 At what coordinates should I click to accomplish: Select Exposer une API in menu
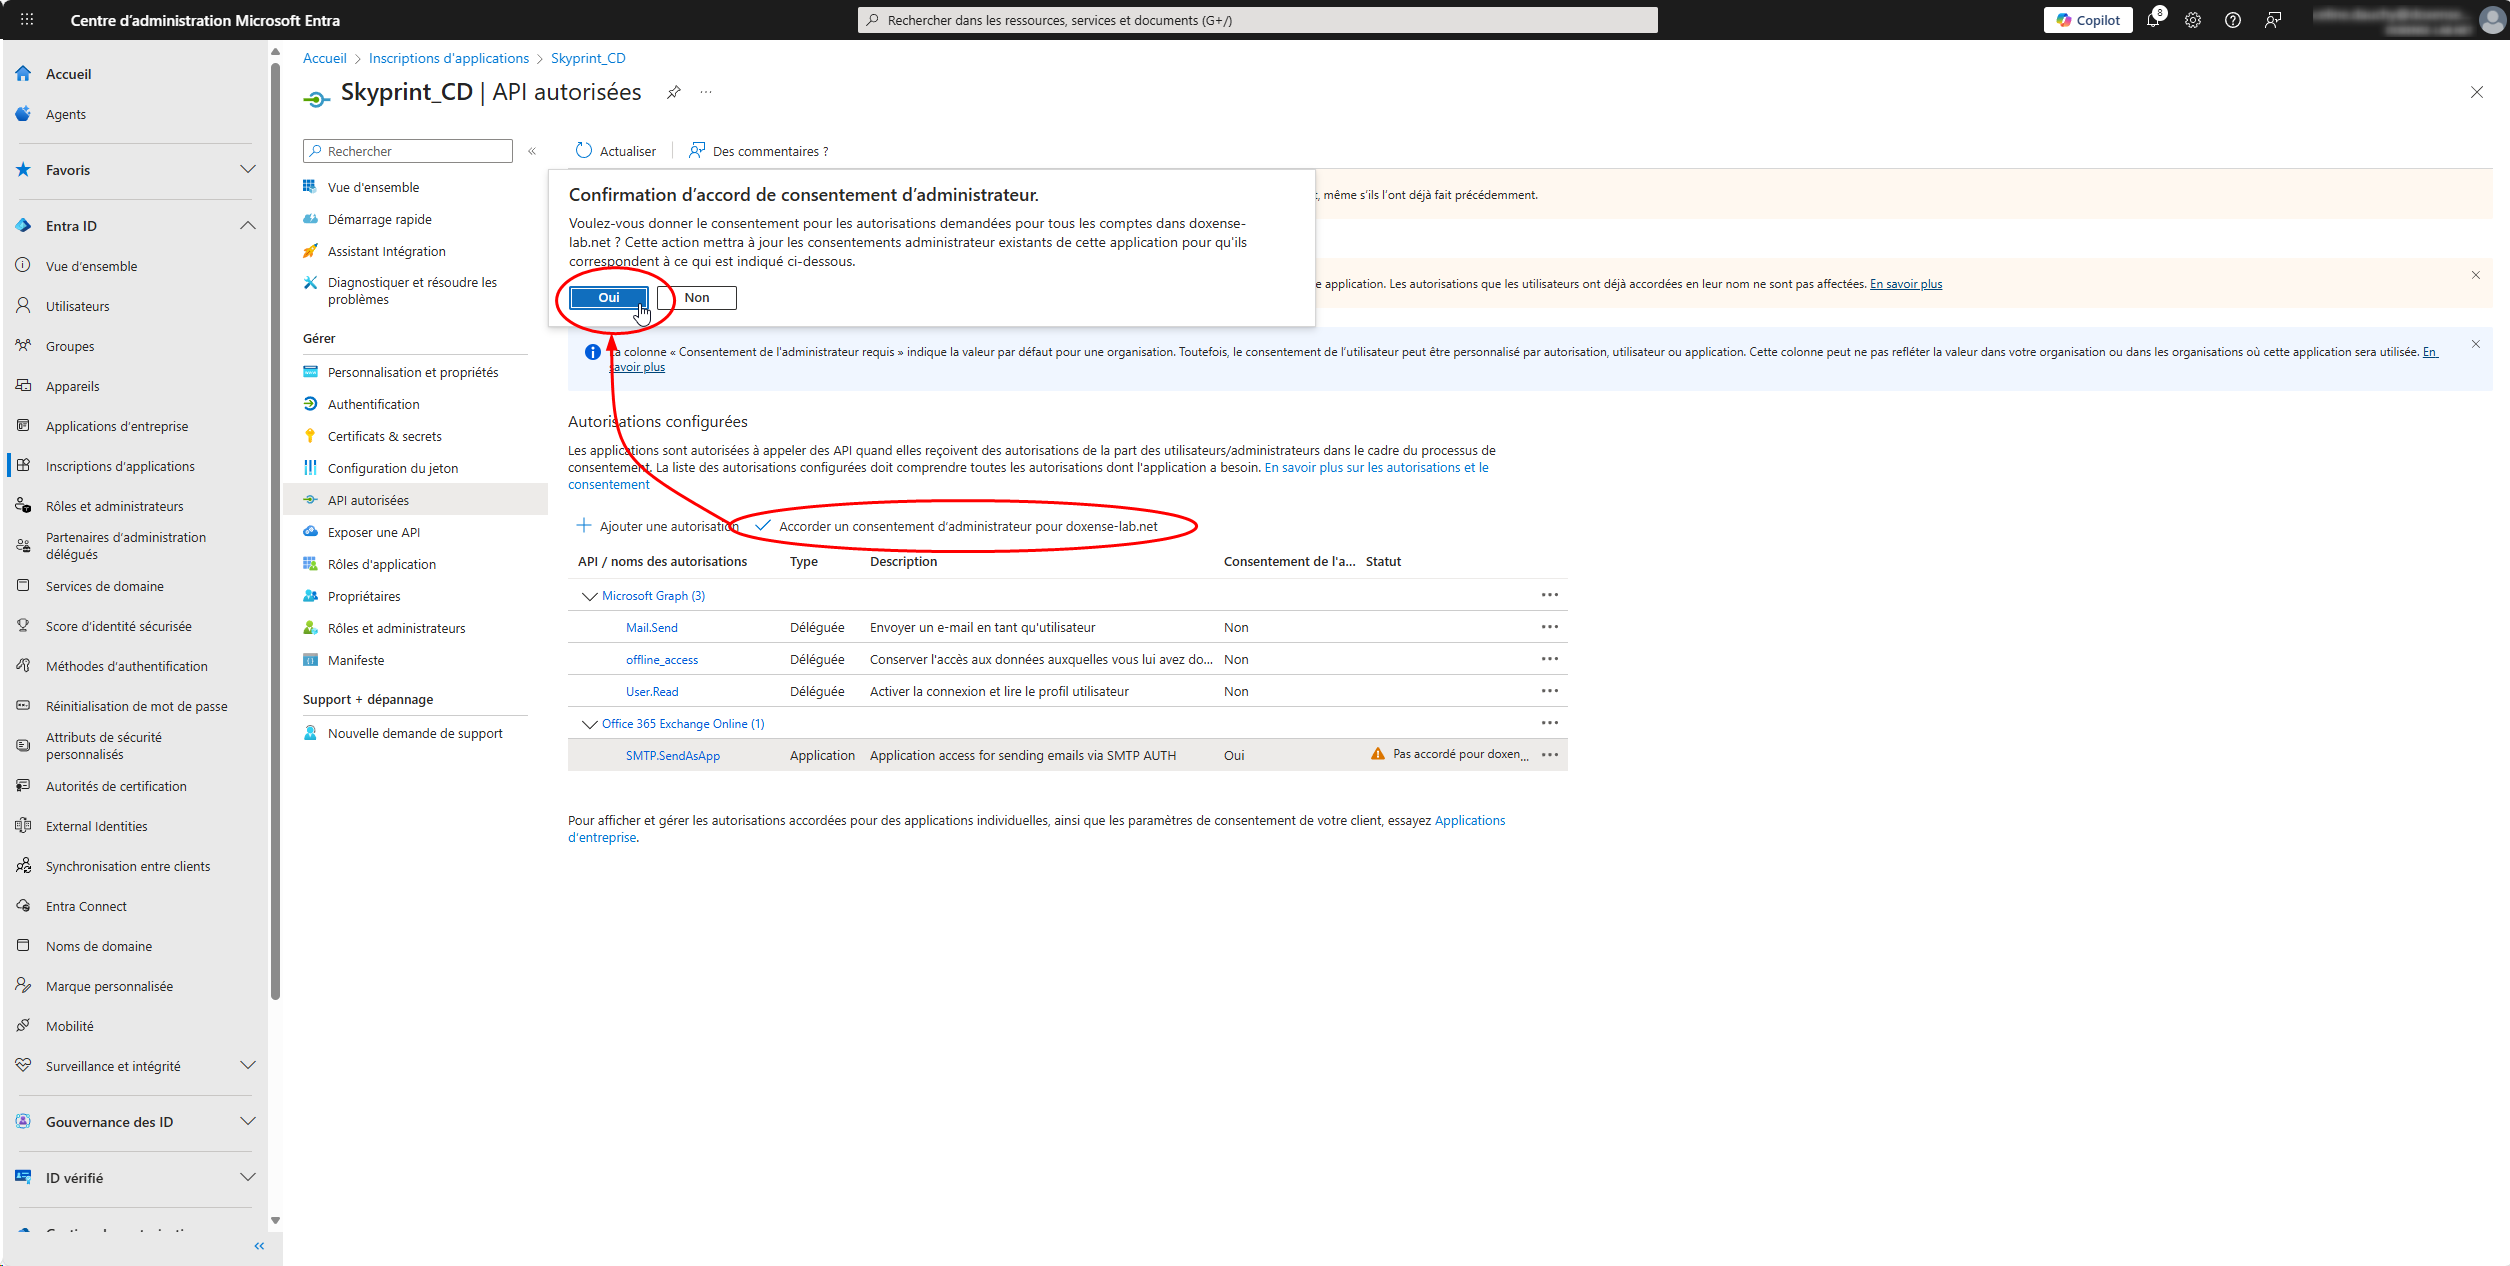[x=373, y=532]
